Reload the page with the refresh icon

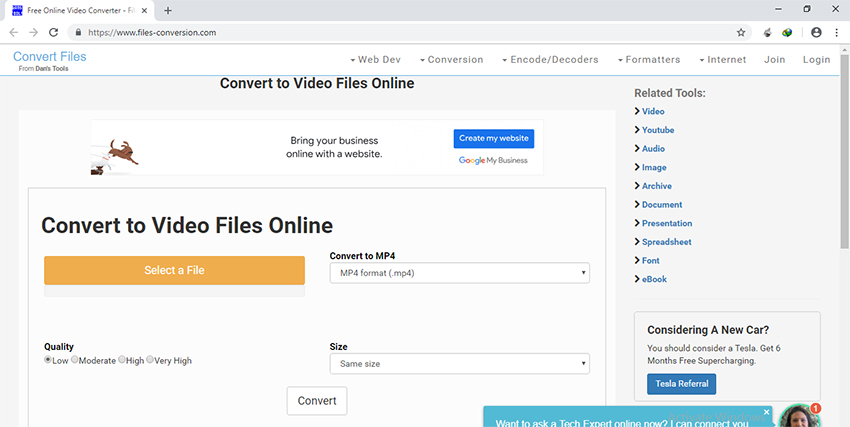click(53, 32)
